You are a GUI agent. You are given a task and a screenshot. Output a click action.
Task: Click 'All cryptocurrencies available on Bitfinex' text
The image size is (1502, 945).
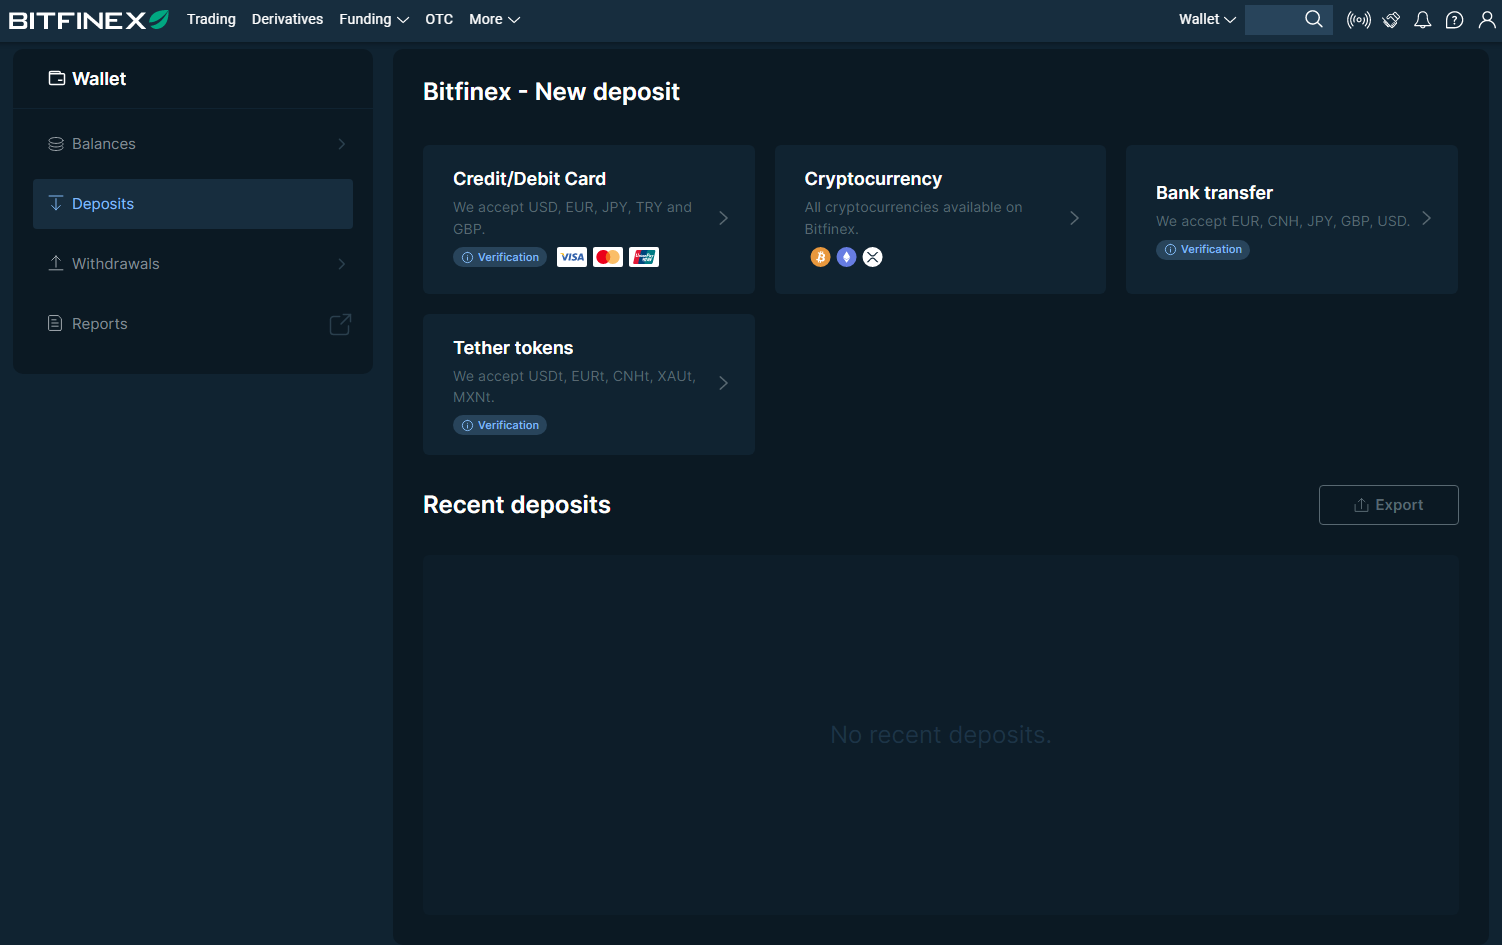913,218
